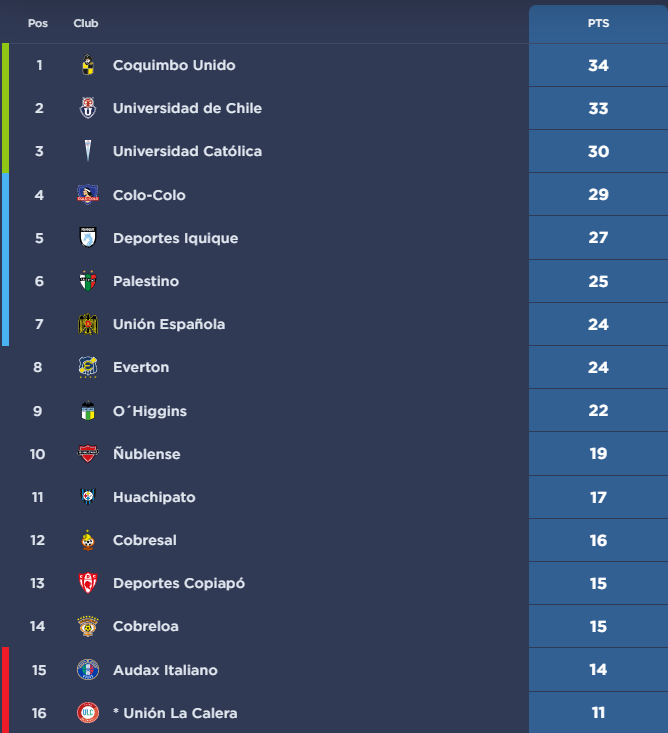Click the Colo-Colo club badge
This screenshot has height=733, width=668.
[x=88, y=195]
